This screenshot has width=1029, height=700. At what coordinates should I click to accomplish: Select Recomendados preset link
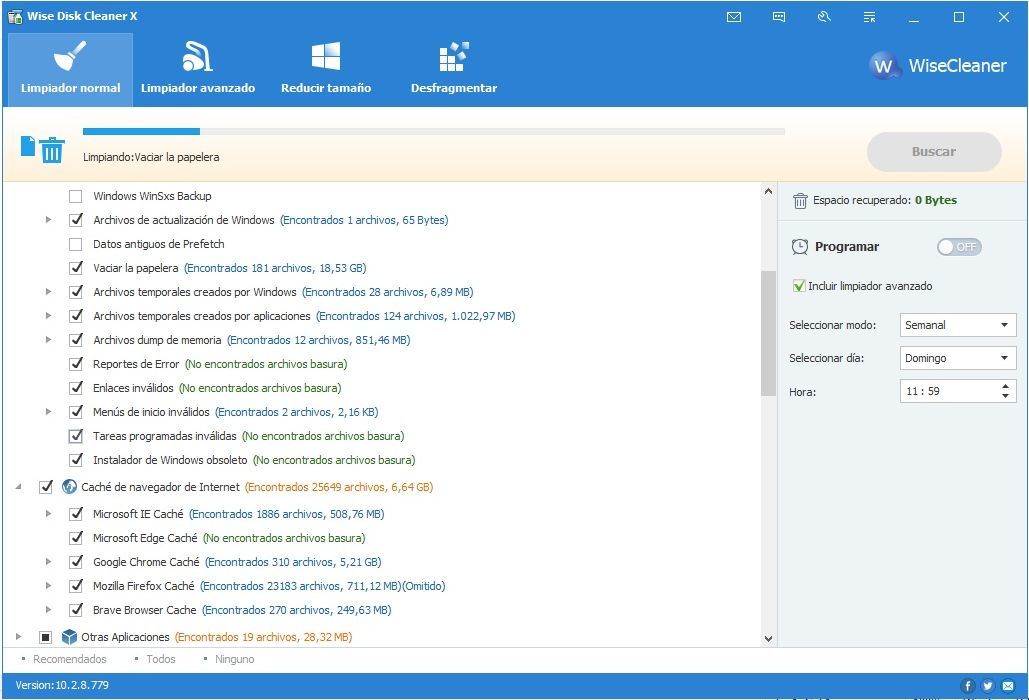coord(70,659)
